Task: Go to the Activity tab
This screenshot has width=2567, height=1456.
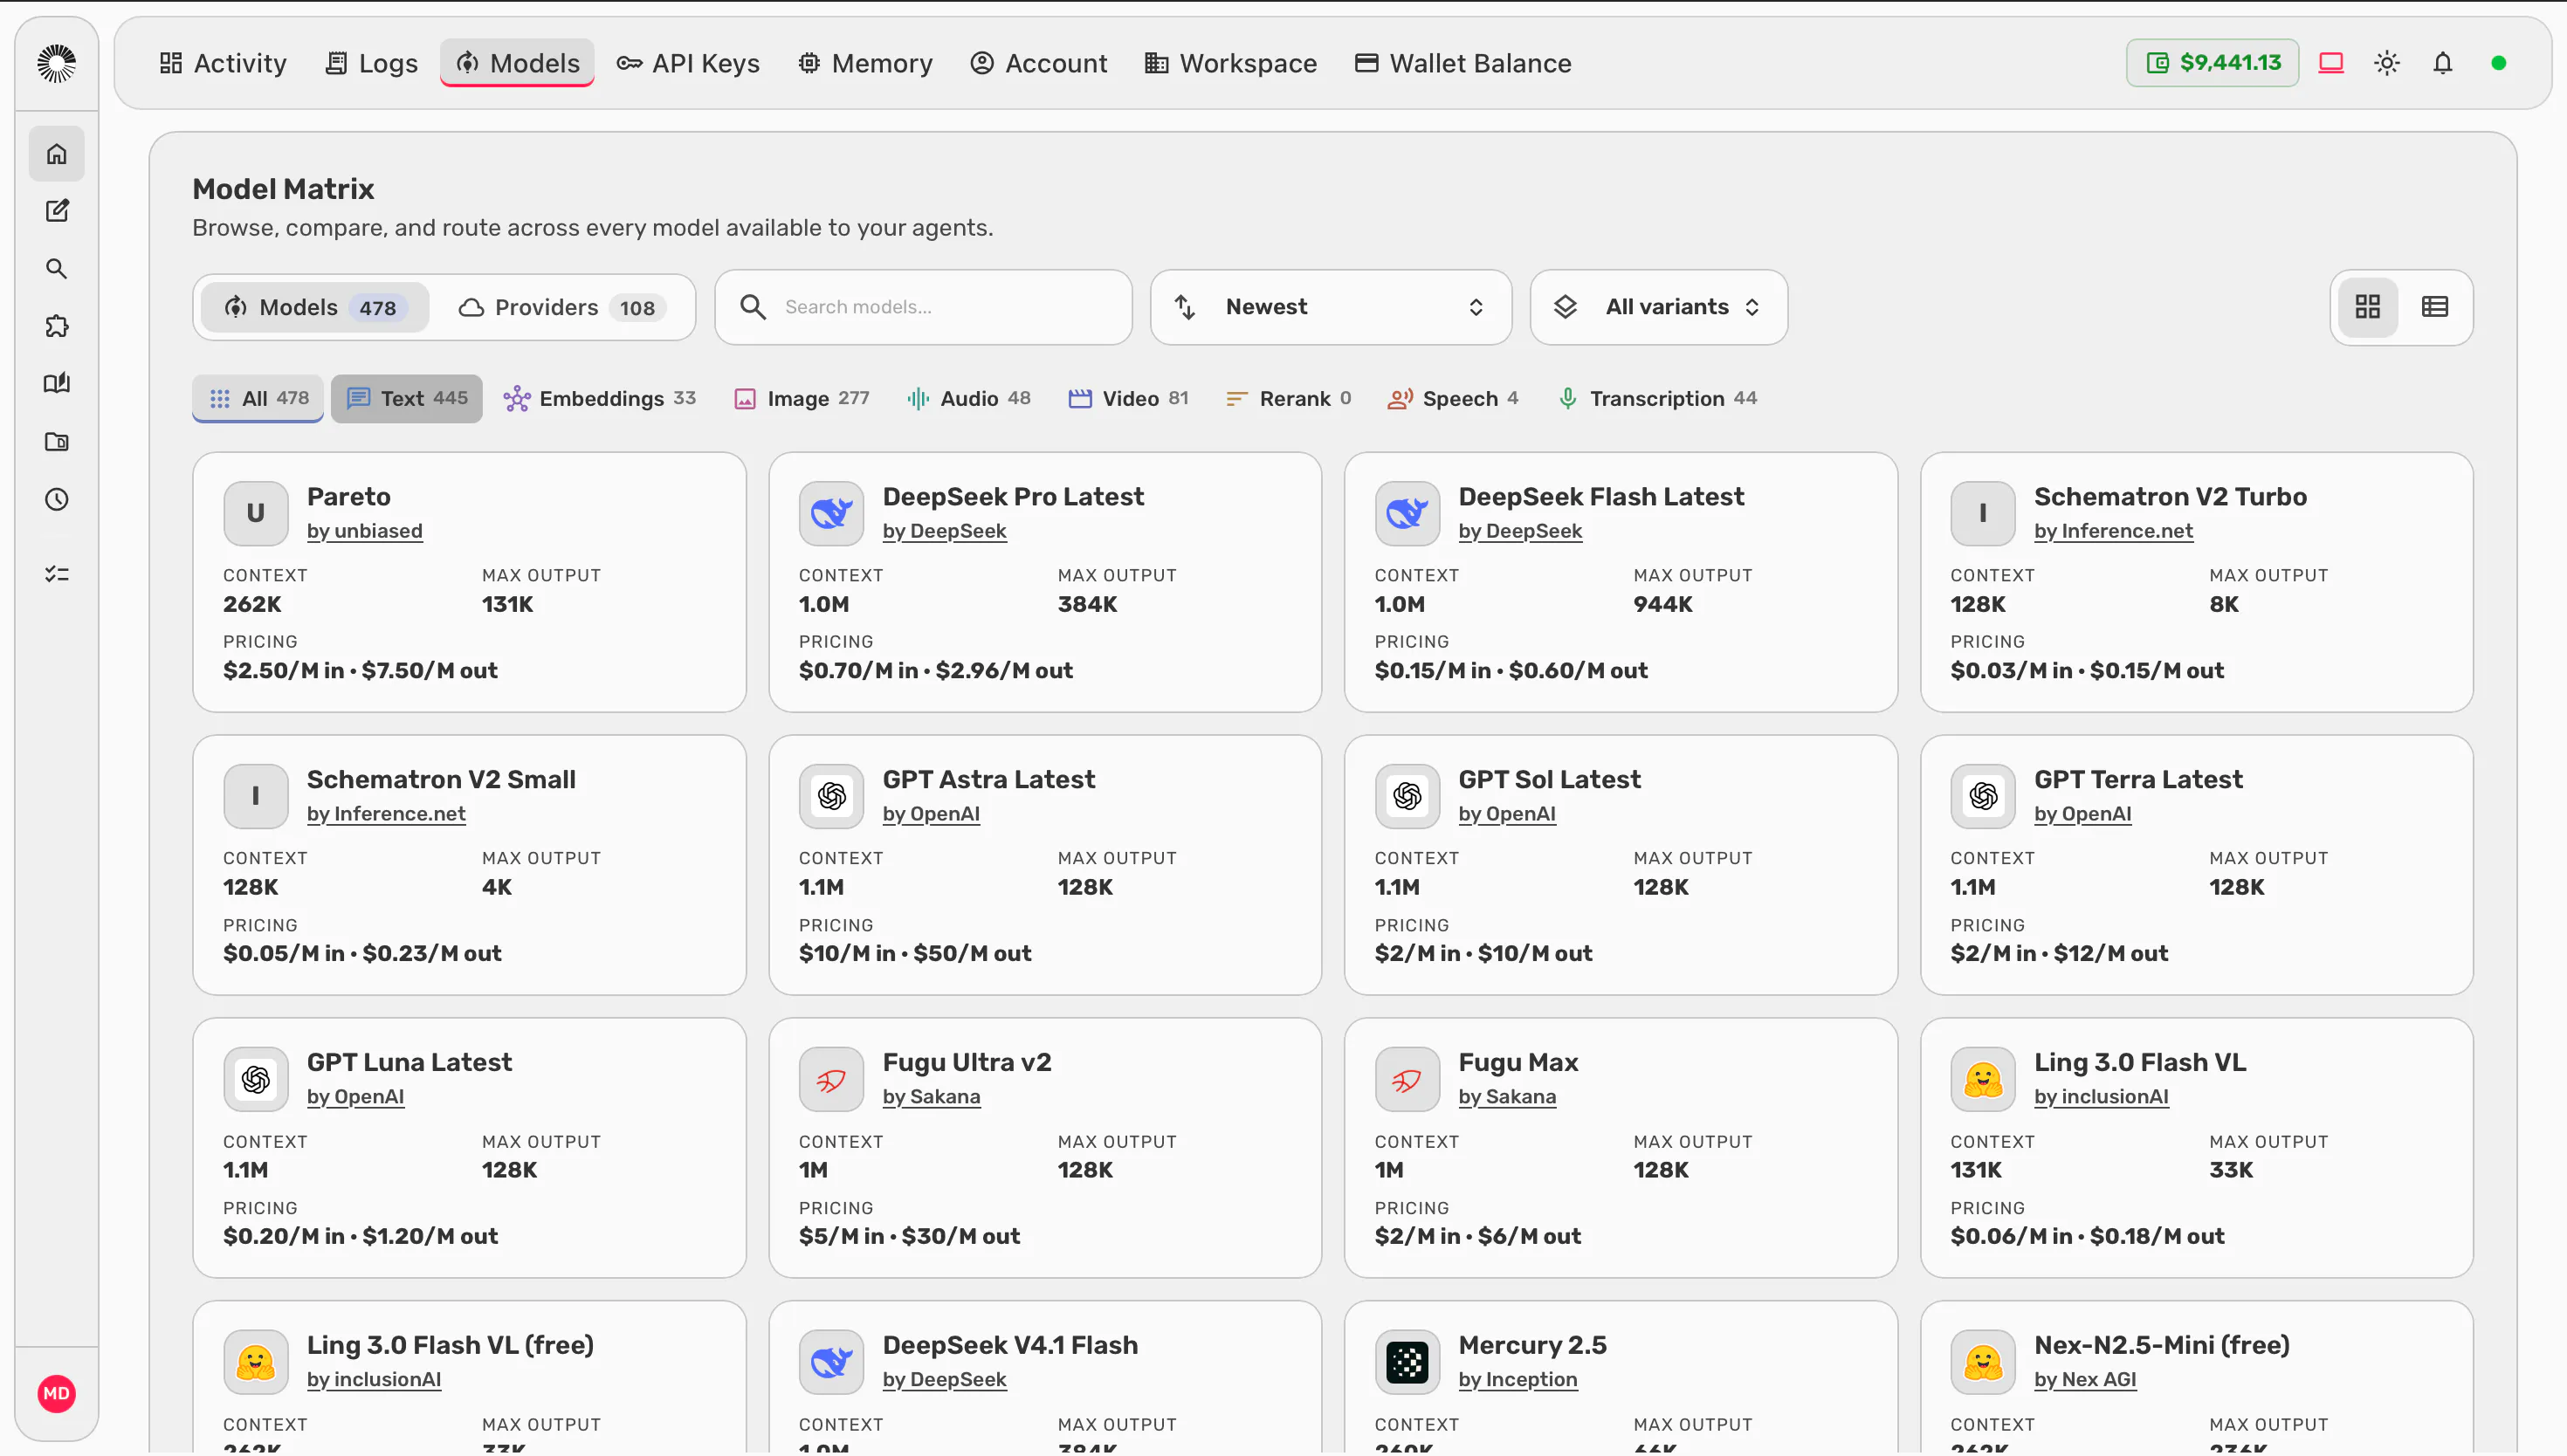Action: pos(223,63)
